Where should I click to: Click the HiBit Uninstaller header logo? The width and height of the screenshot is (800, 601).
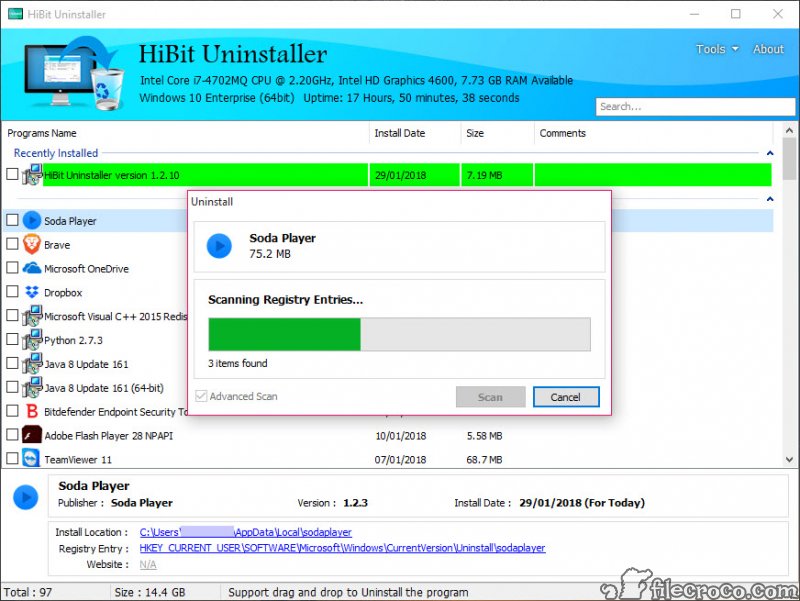pyautogui.click(x=74, y=73)
